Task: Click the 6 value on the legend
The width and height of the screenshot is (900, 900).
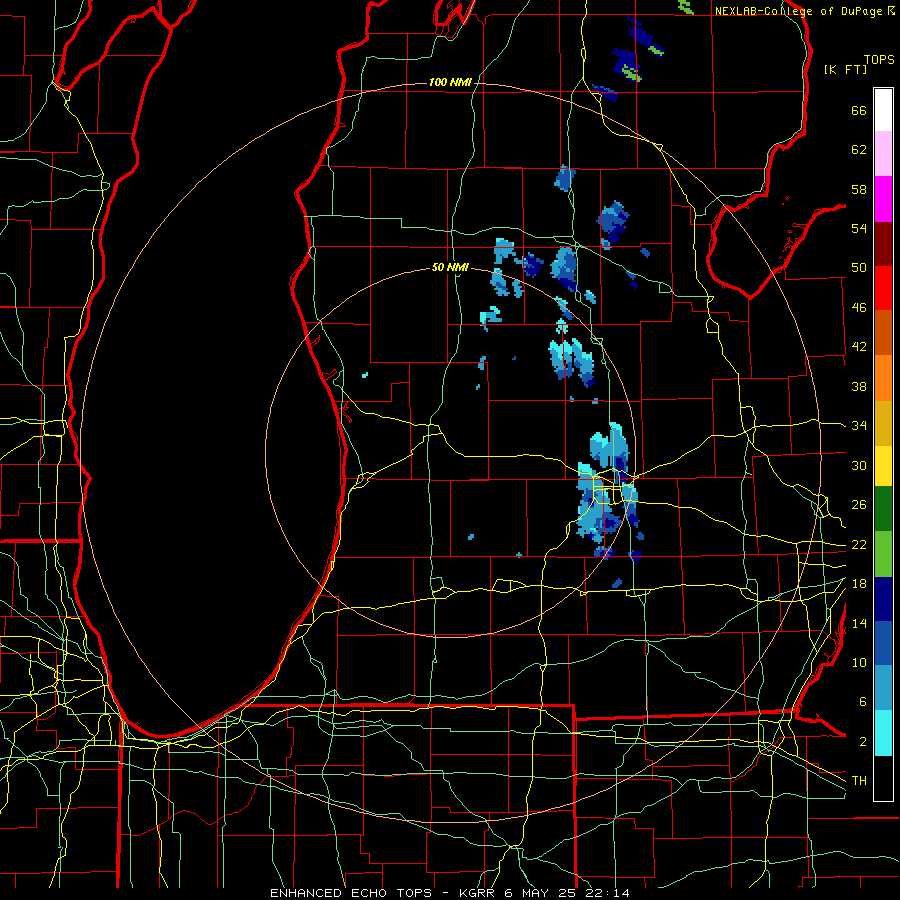Action: coord(863,701)
